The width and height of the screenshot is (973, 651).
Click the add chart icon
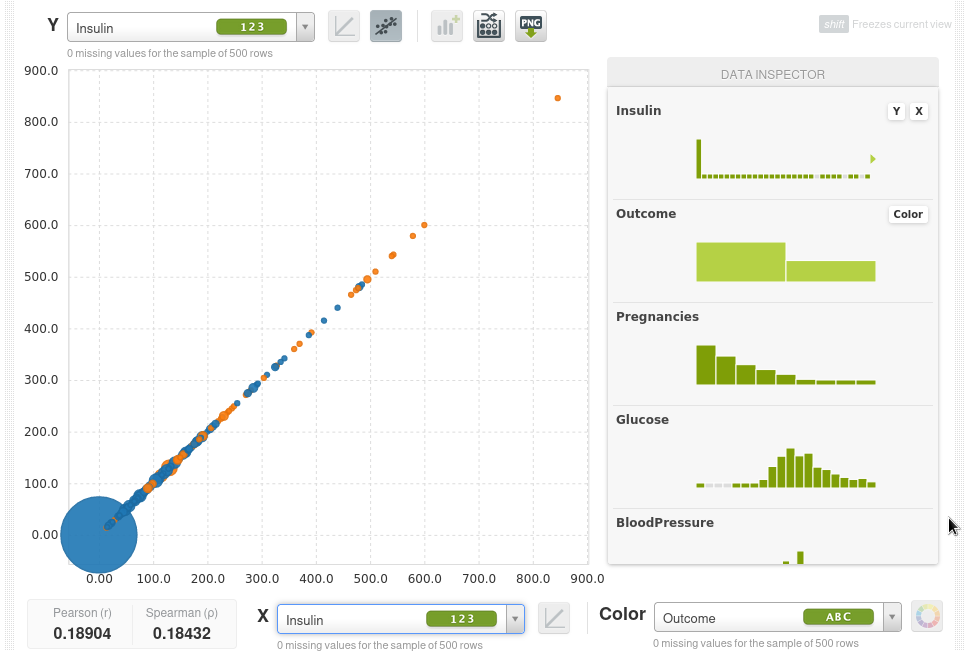pos(447,27)
